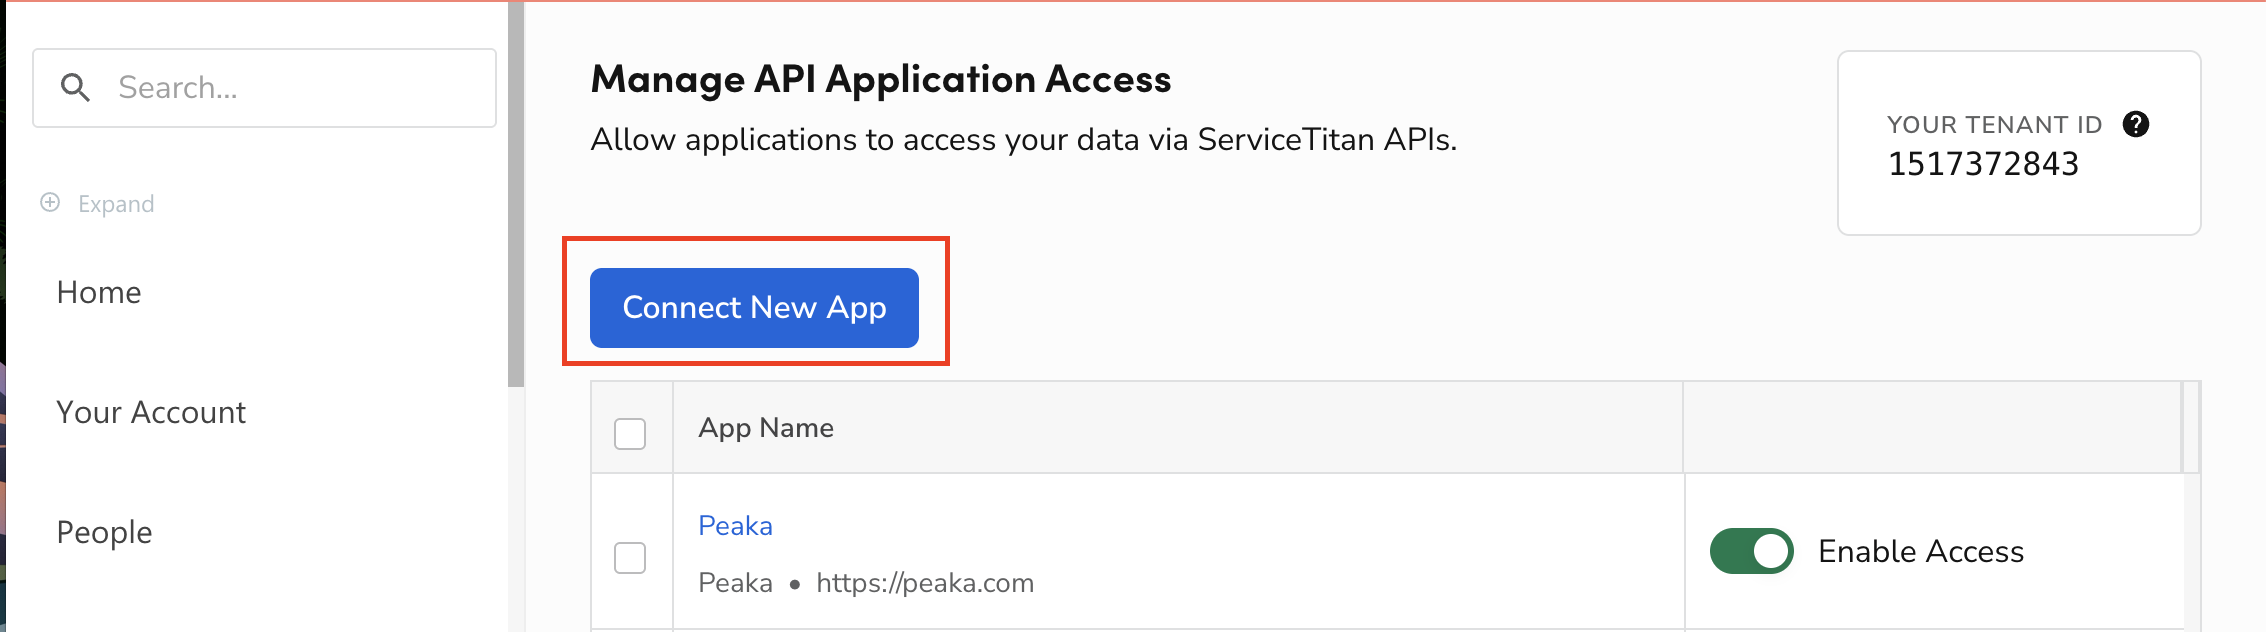The height and width of the screenshot is (632, 2266).
Task: Toggle the Enable Access switch for Peaka
Action: click(1751, 551)
